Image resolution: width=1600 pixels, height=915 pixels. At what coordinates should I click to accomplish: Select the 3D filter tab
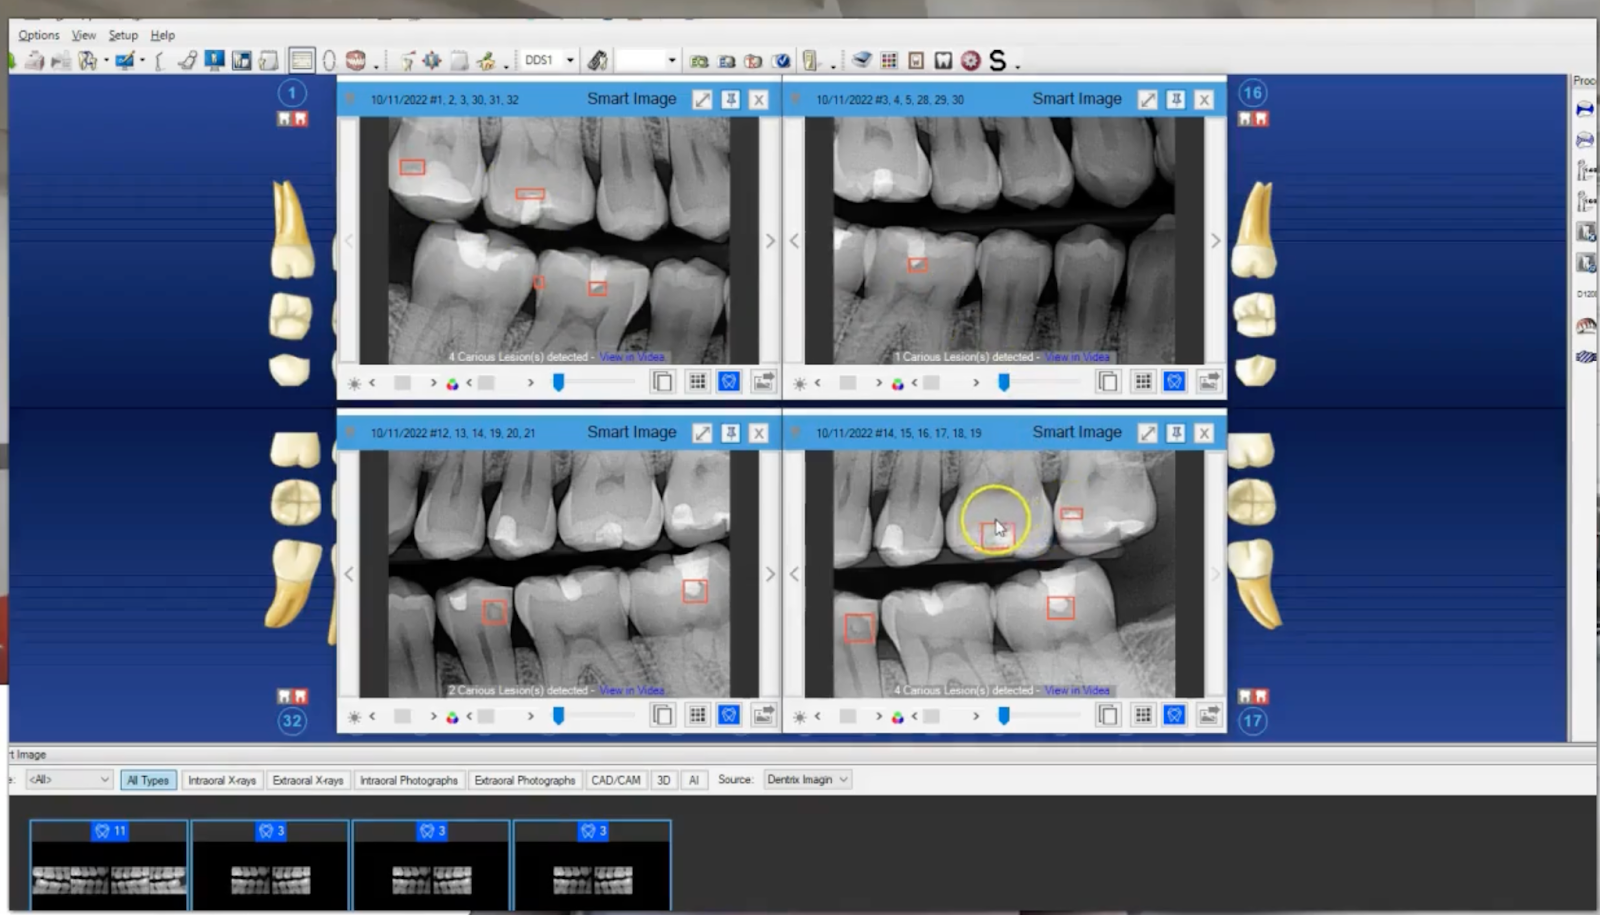(x=663, y=780)
